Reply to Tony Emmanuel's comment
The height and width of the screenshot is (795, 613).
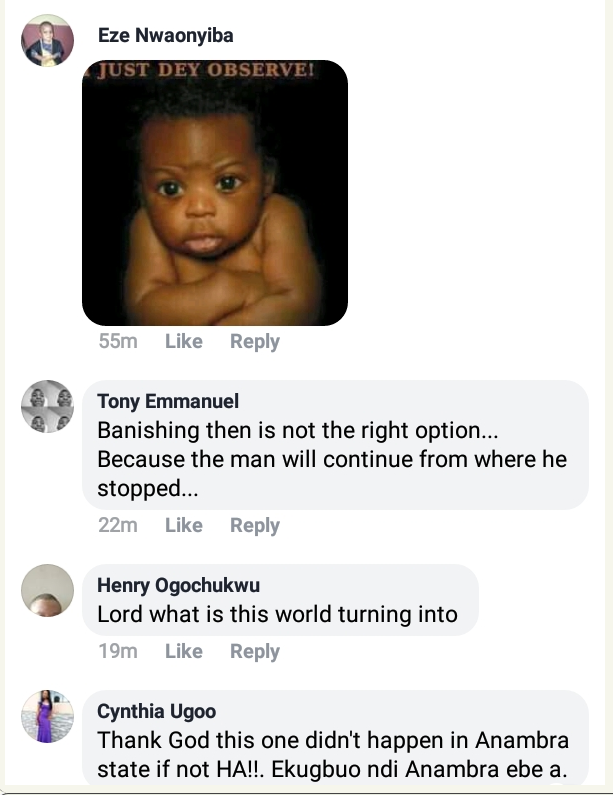pyautogui.click(x=255, y=526)
